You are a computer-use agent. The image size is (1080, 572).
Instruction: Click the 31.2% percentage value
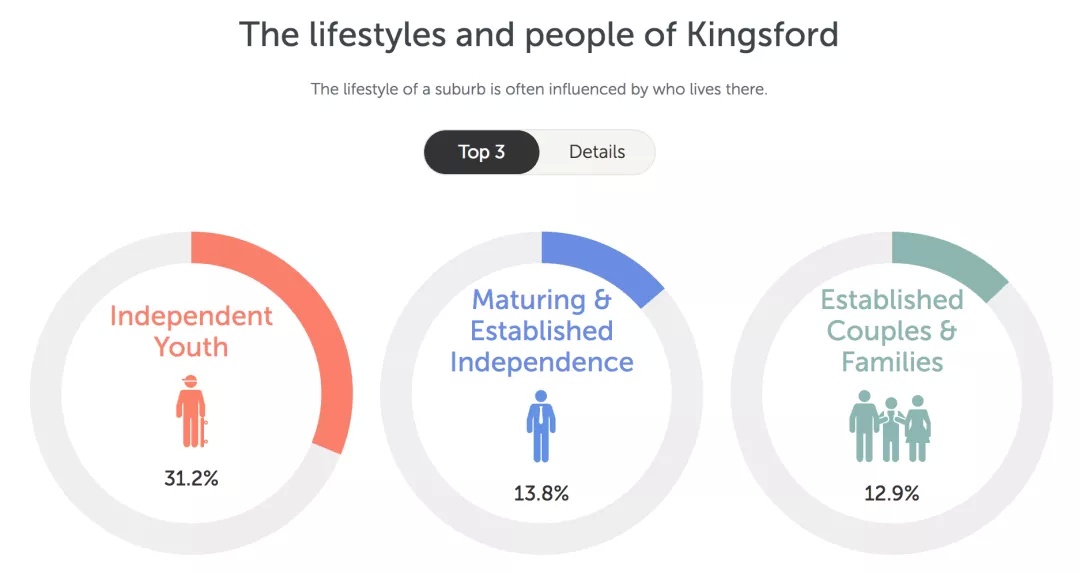pos(191,478)
